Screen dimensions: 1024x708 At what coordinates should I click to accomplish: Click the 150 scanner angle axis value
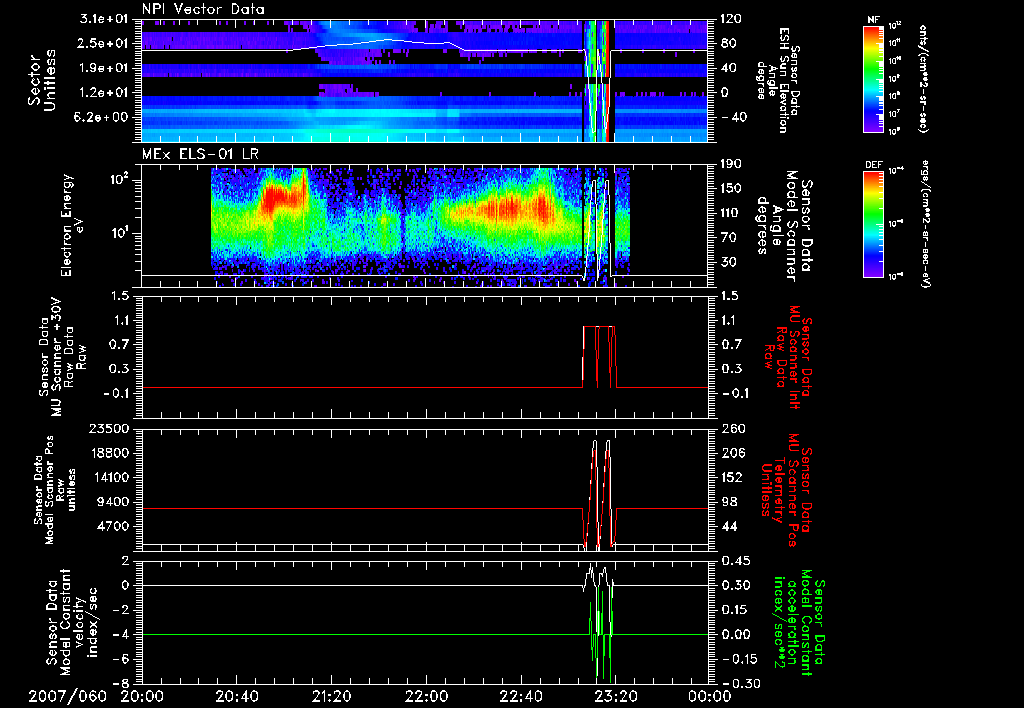pyautogui.click(x=731, y=188)
